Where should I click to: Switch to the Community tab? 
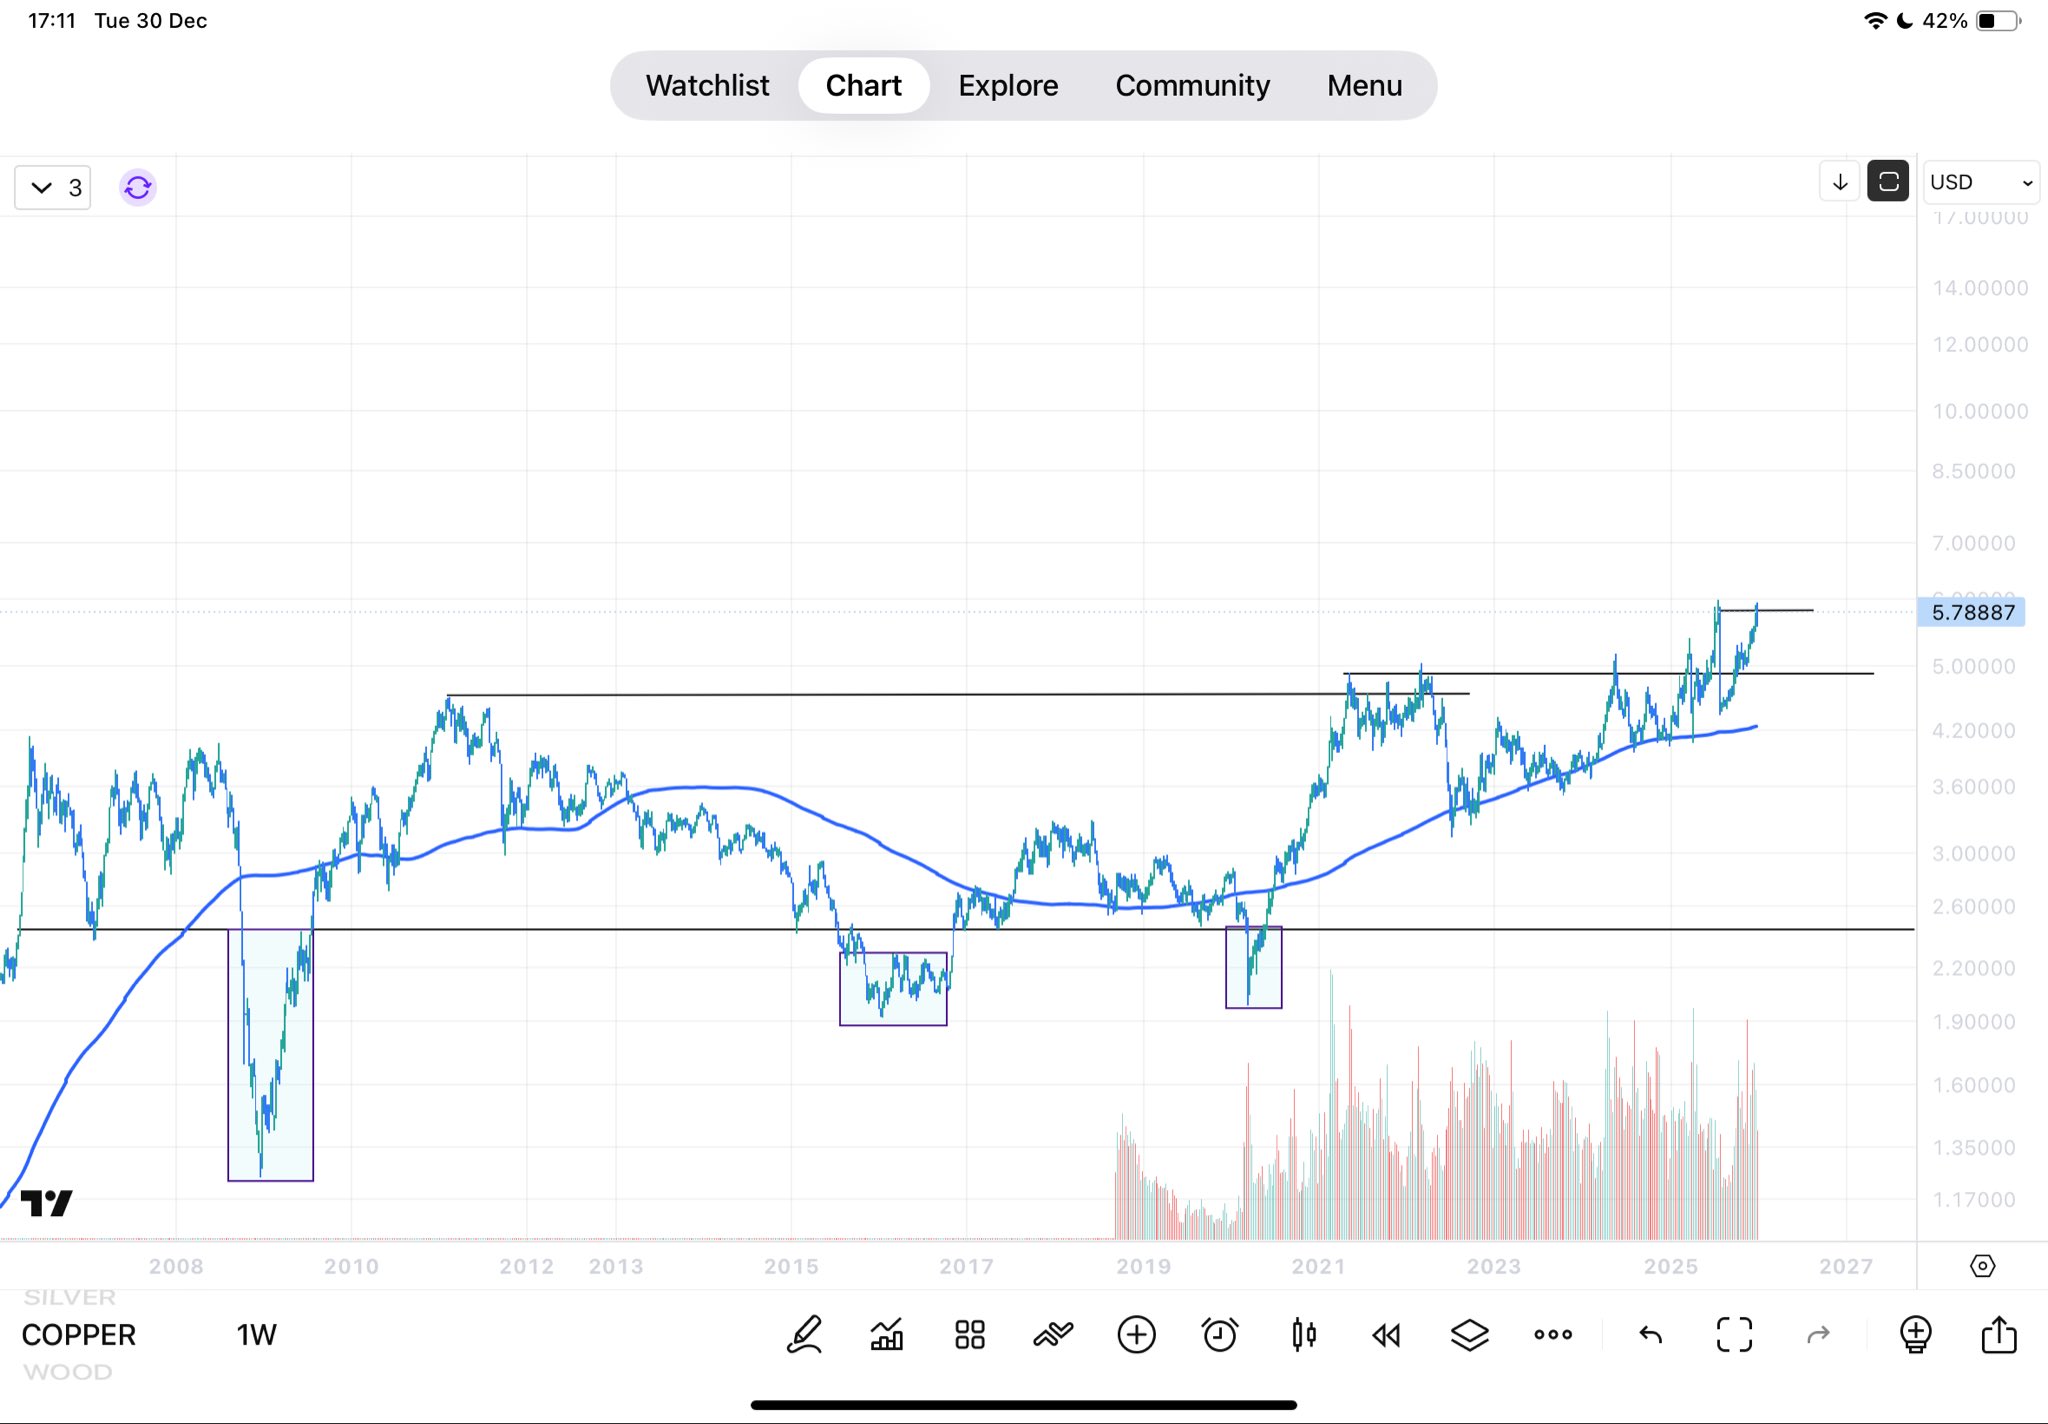pyautogui.click(x=1192, y=86)
